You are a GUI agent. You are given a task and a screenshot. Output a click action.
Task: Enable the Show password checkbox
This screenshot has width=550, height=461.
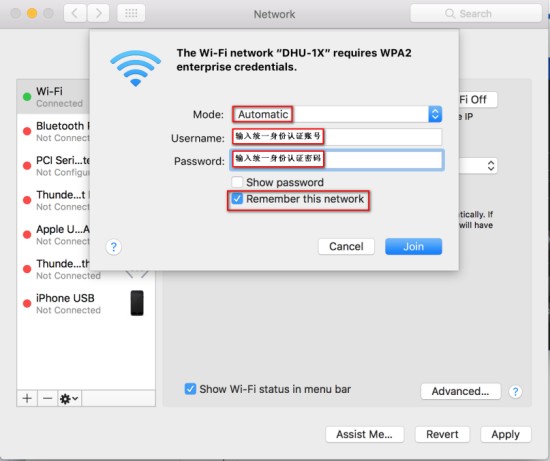tap(237, 182)
